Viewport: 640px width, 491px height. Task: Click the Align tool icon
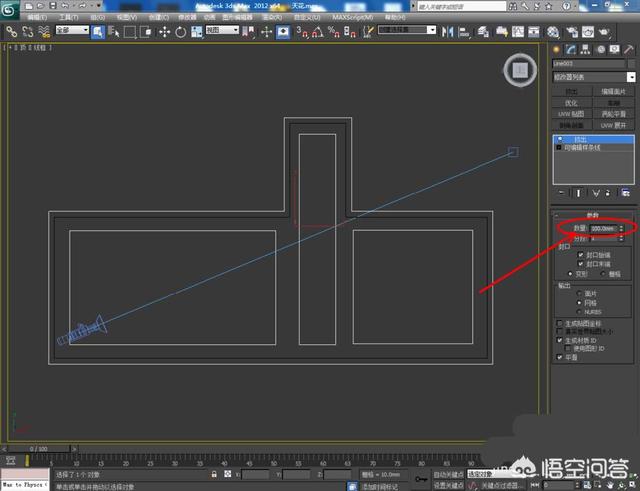[x=464, y=32]
